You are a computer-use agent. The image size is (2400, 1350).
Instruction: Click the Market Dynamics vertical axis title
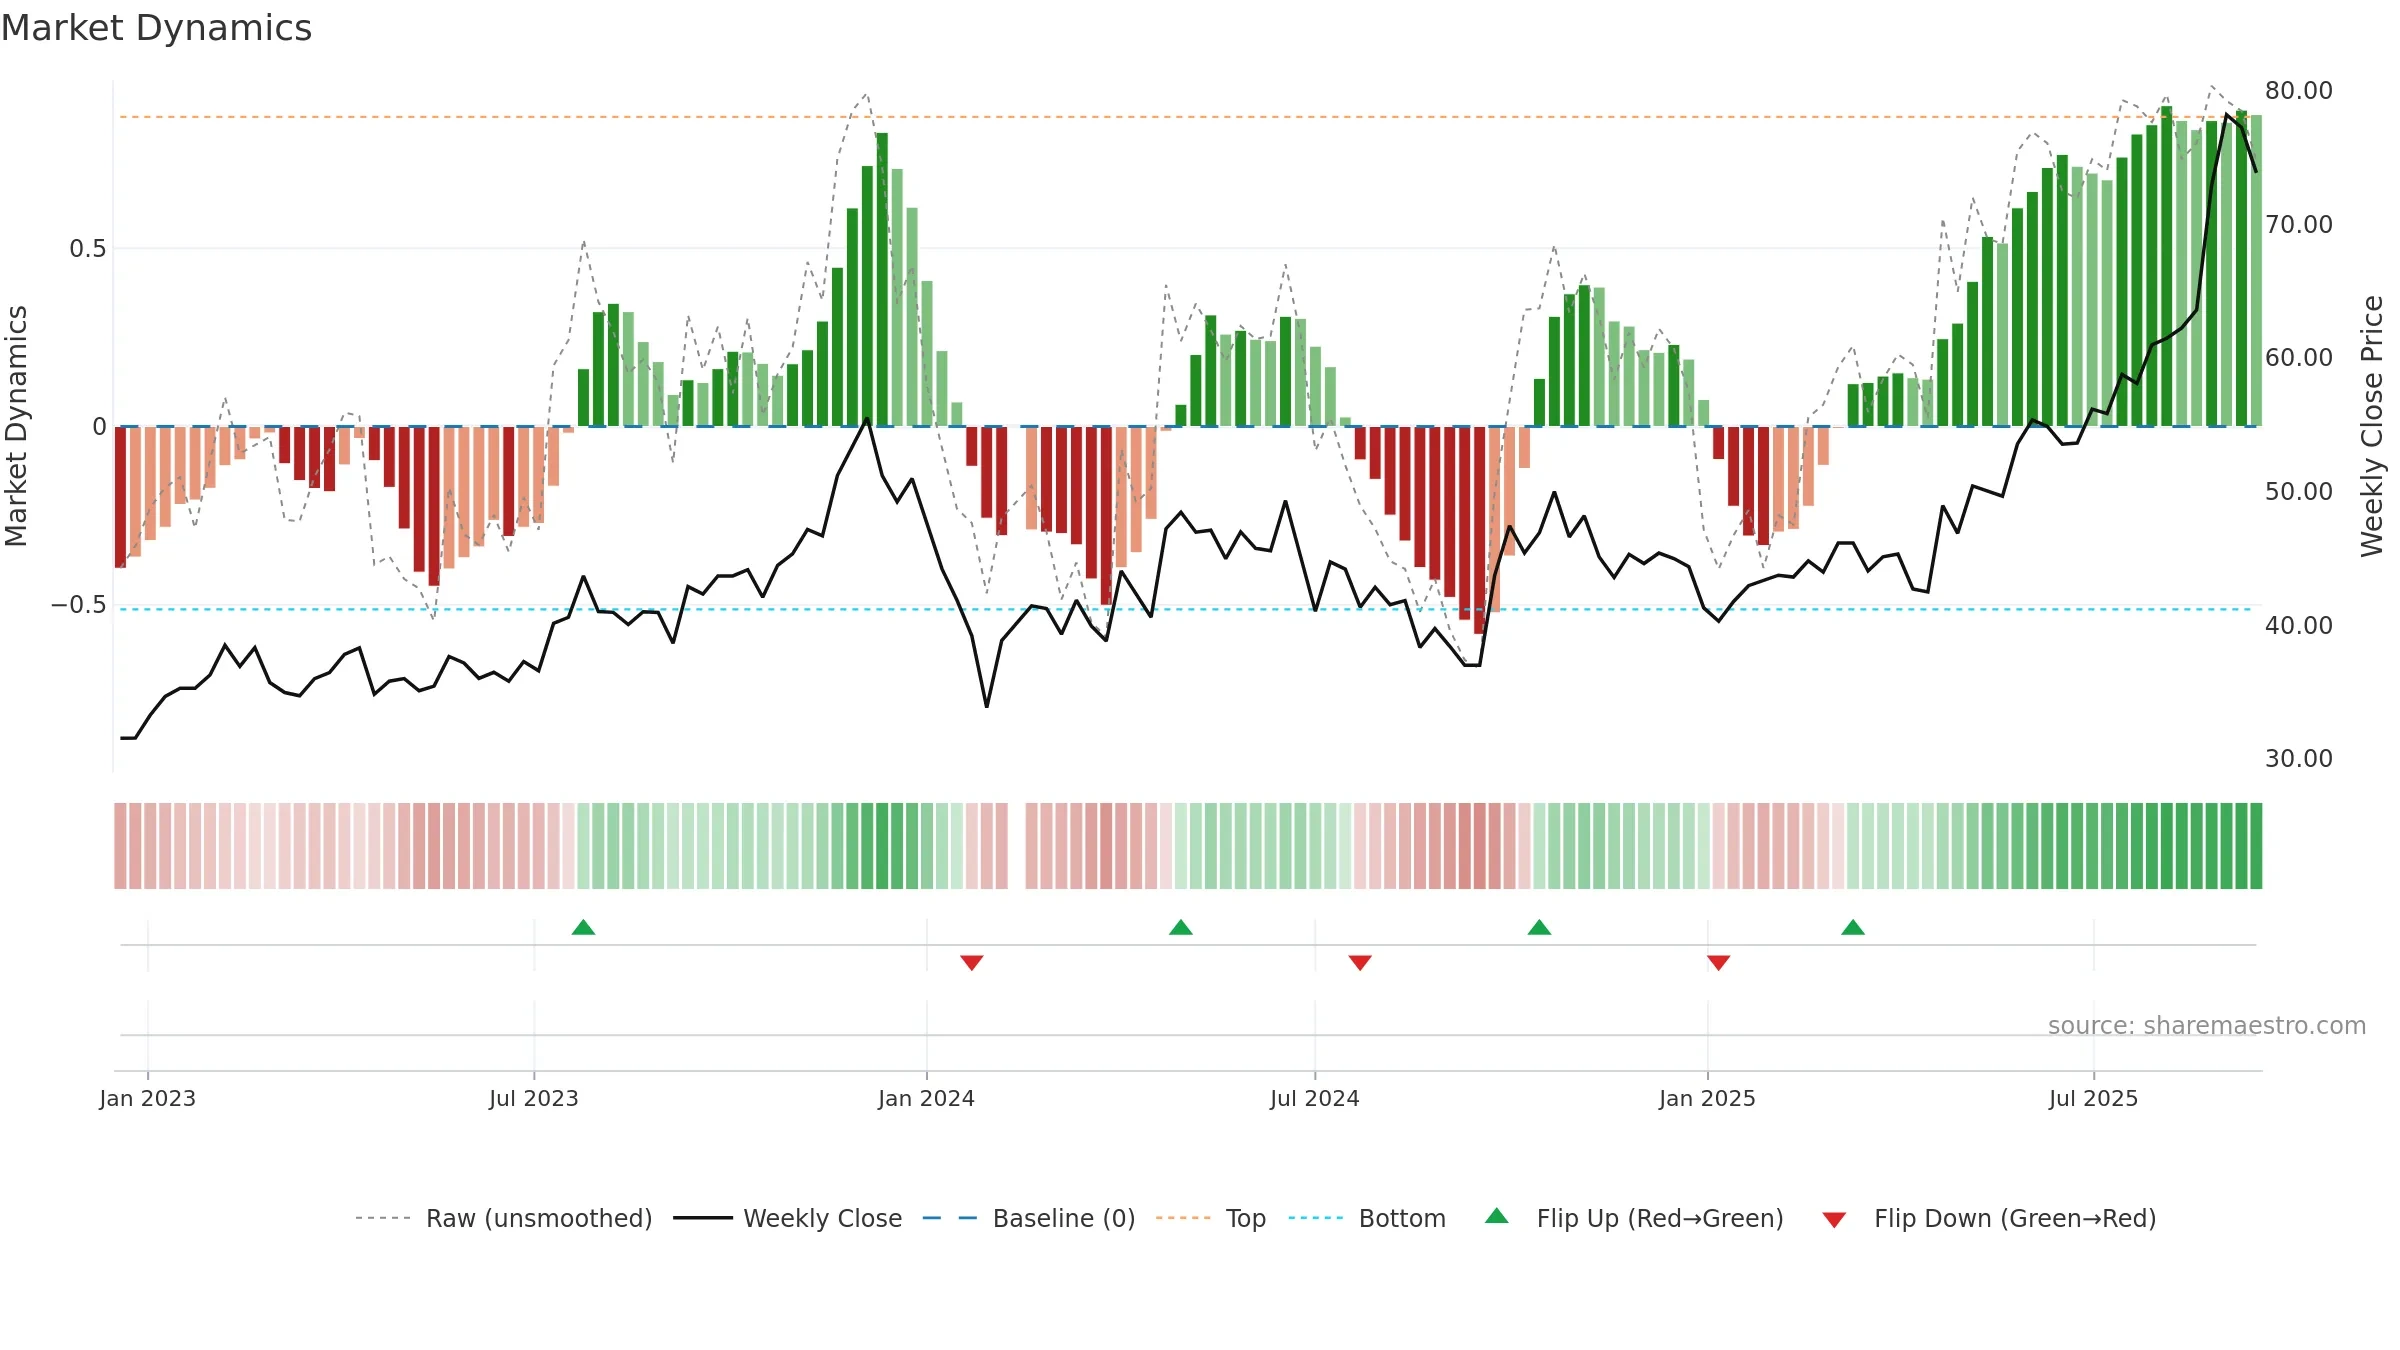pyautogui.click(x=16, y=426)
